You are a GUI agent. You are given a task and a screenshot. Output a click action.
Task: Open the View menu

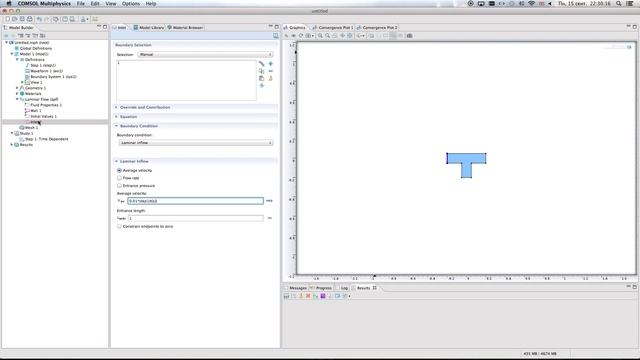pos(111,3)
